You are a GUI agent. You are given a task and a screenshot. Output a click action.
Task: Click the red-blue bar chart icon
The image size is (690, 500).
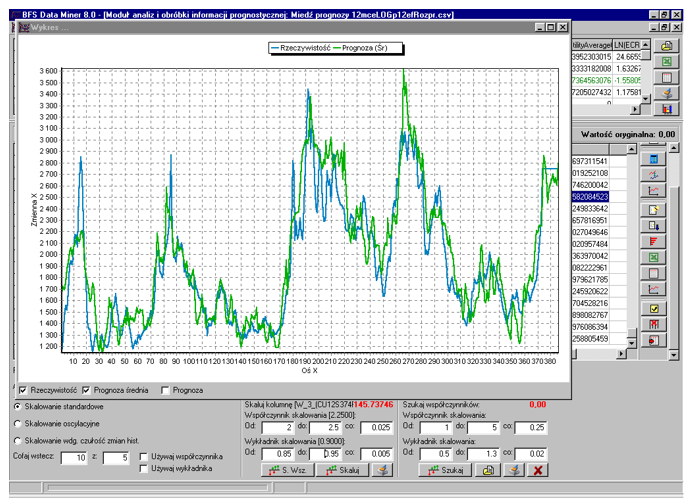point(667,109)
